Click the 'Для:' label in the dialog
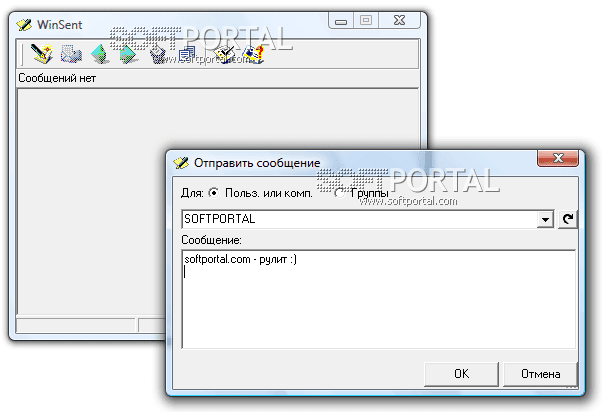Image resolution: width=602 pixels, height=412 pixels. click(192, 193)
